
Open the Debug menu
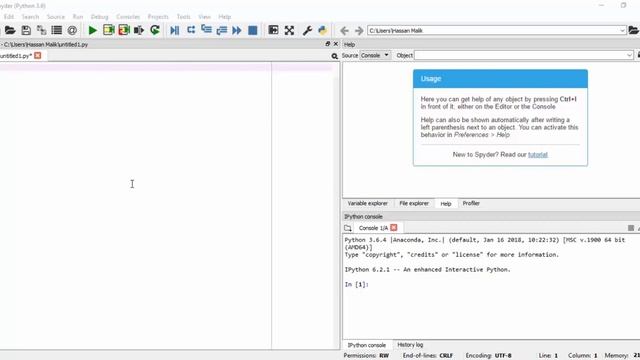click(100, 17)
